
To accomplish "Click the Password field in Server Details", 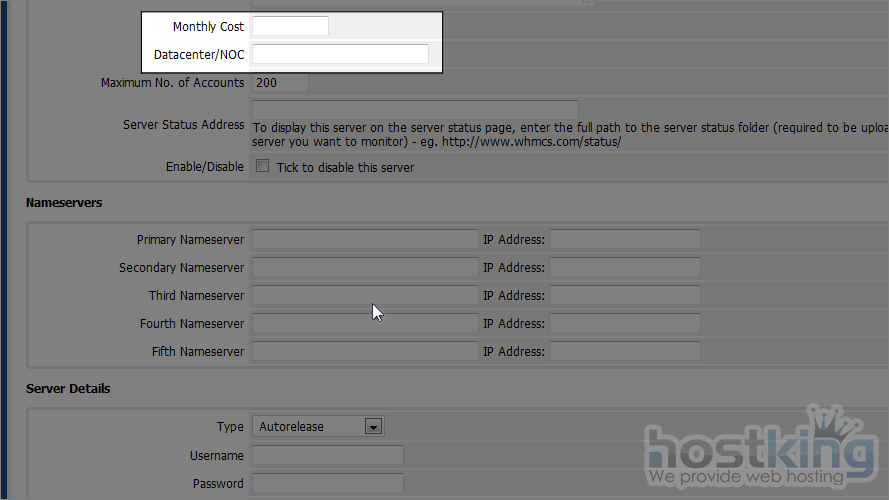I will tap(327, 484).
